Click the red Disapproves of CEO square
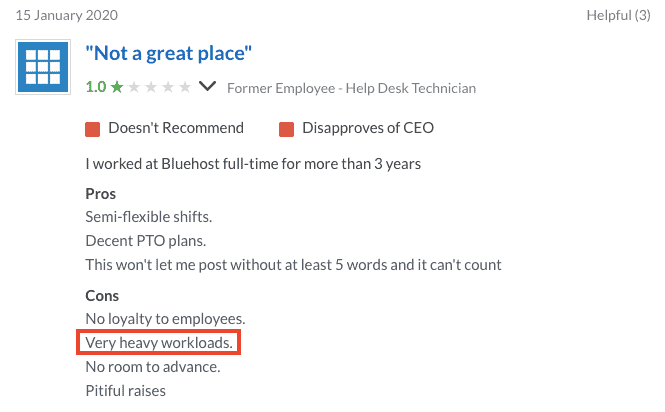 pyautogui.click(x=286, y=129)
